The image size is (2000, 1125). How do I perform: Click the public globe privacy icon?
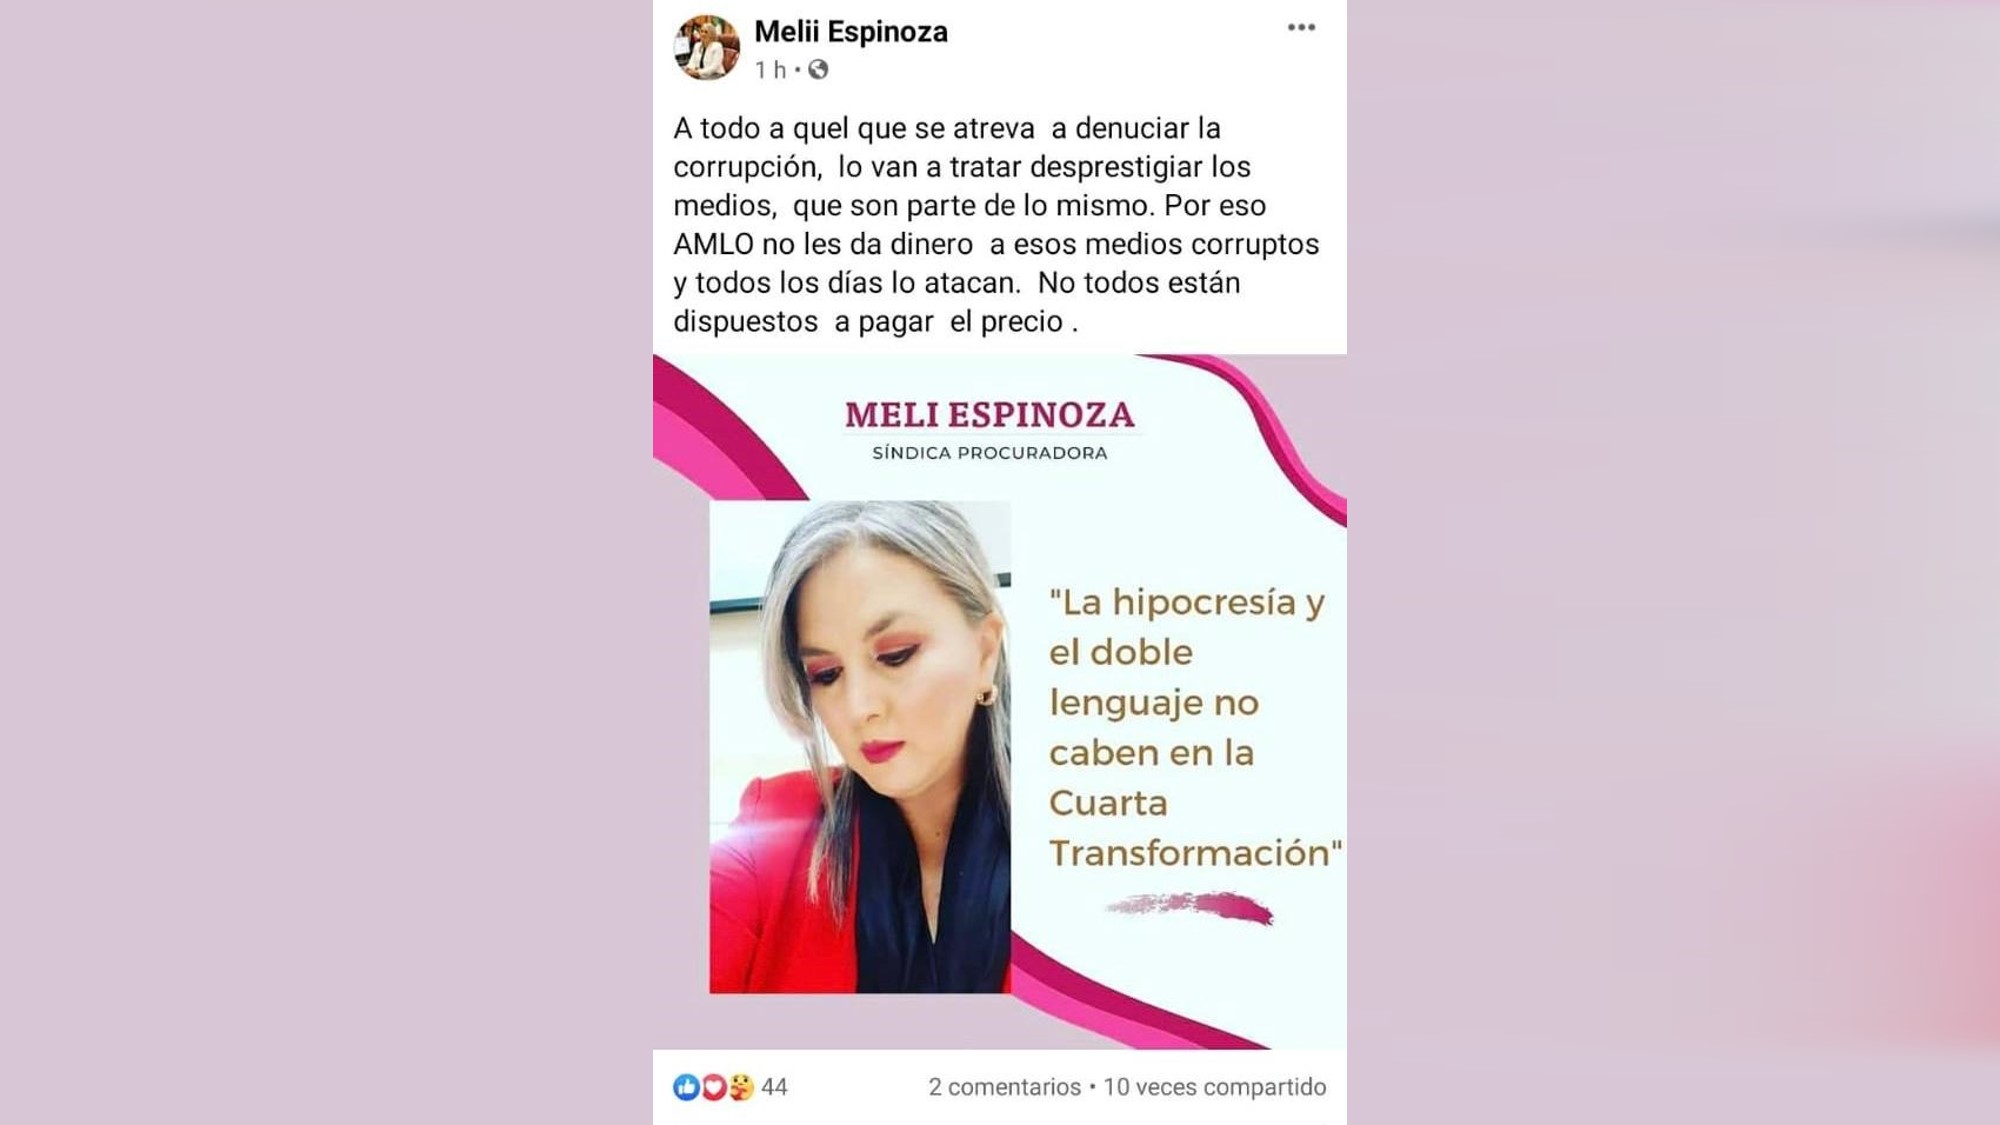point(818,69)
